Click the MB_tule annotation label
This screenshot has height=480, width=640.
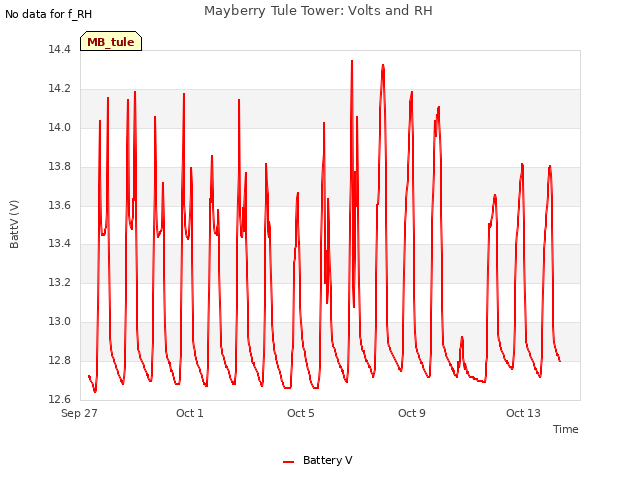click(x=111, y=41)
